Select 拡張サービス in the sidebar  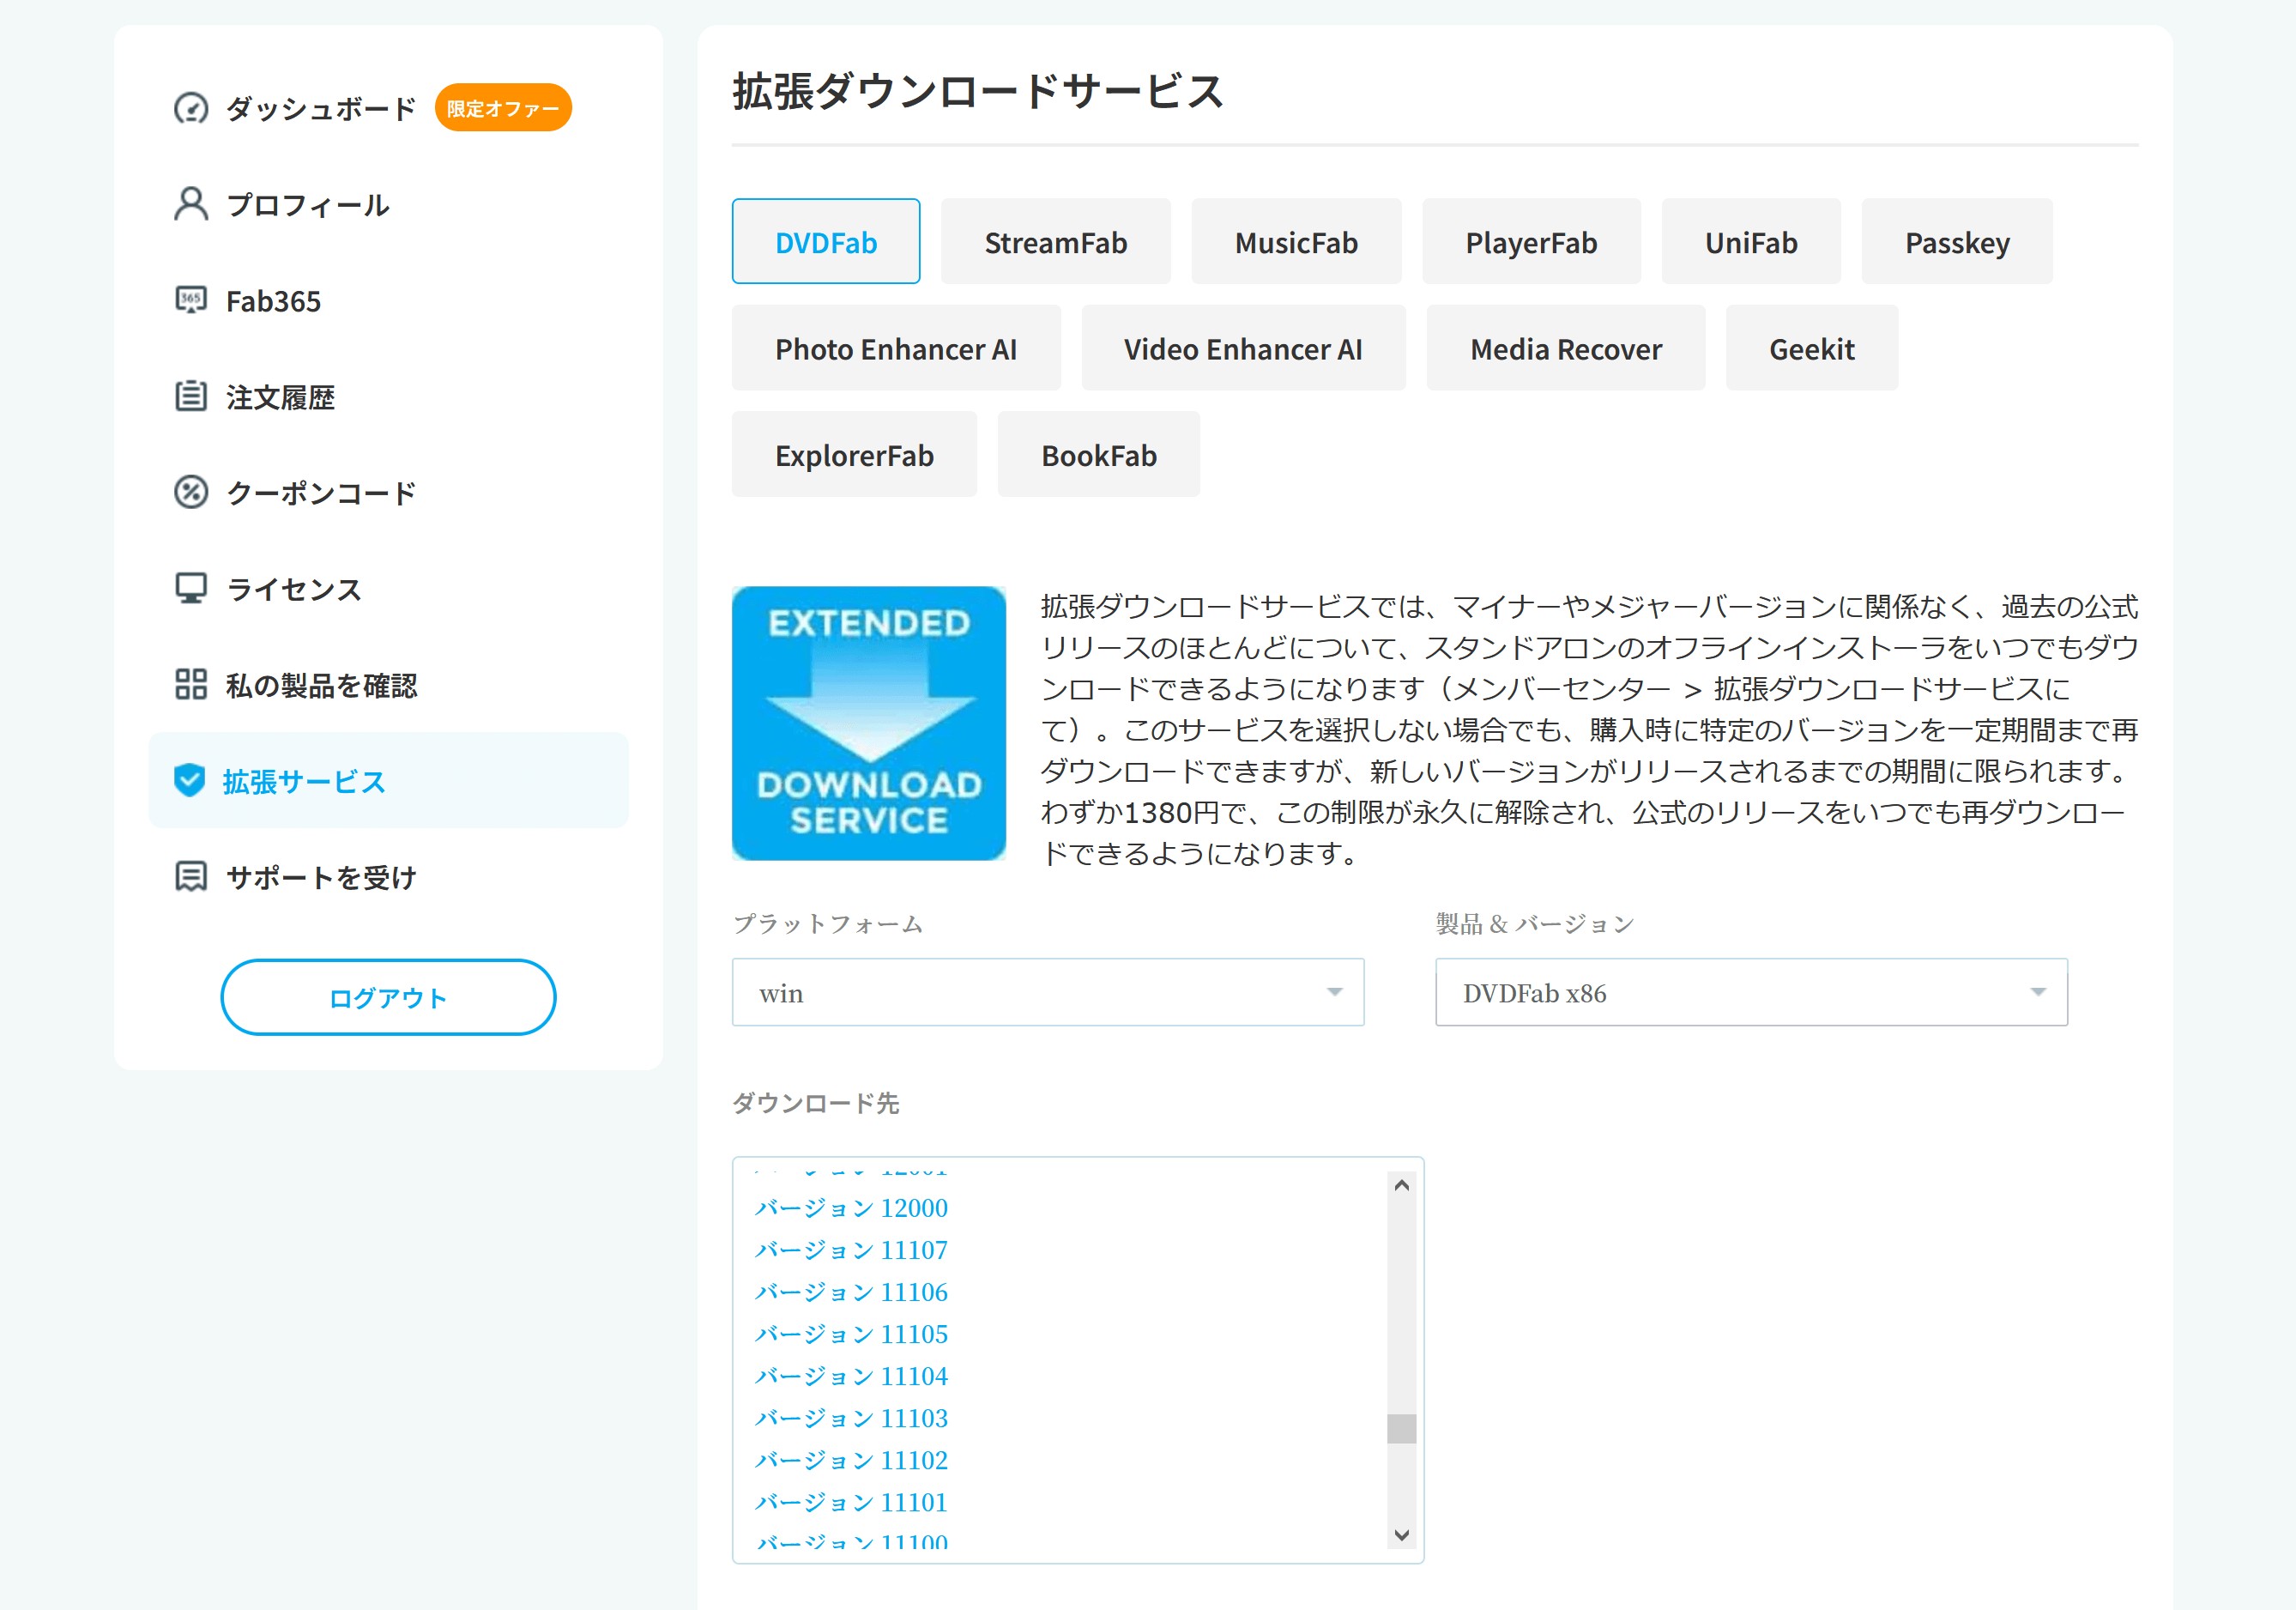[x=388, y=780]
